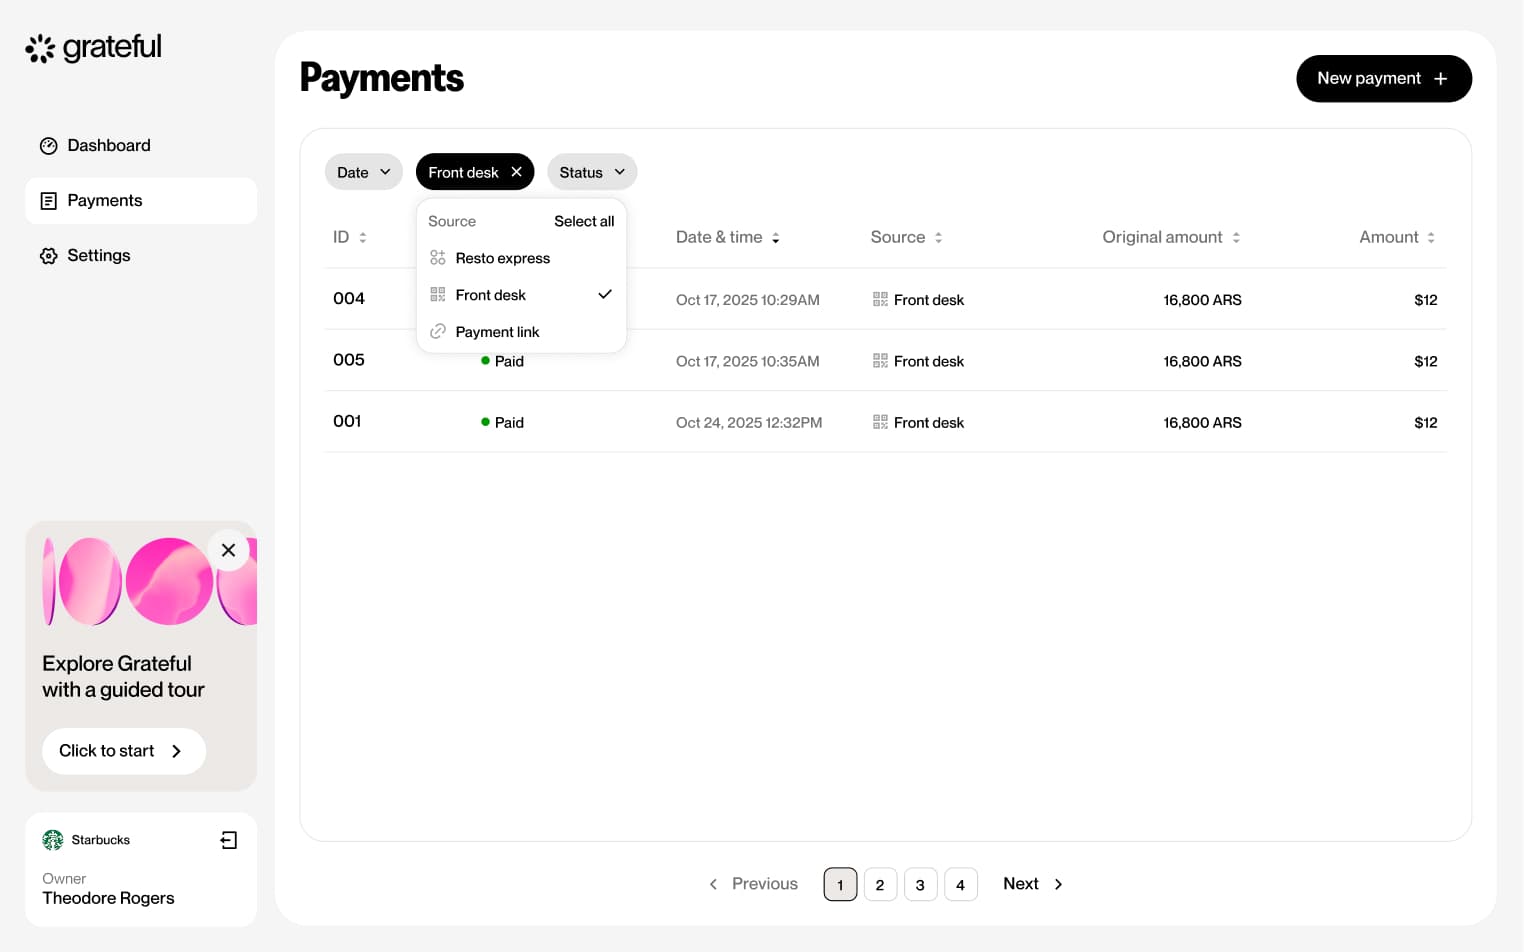Sort by ID column arrows

tap(363, 238)
